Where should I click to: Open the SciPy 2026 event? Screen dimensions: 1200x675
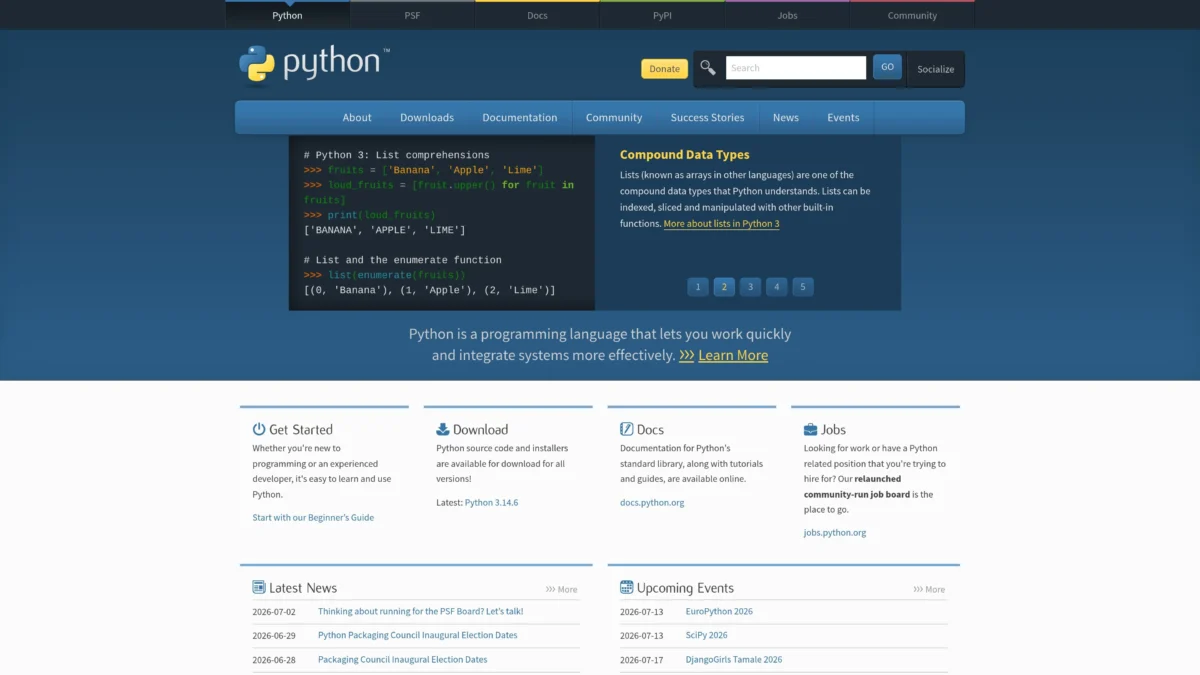(x=706, y=635)
